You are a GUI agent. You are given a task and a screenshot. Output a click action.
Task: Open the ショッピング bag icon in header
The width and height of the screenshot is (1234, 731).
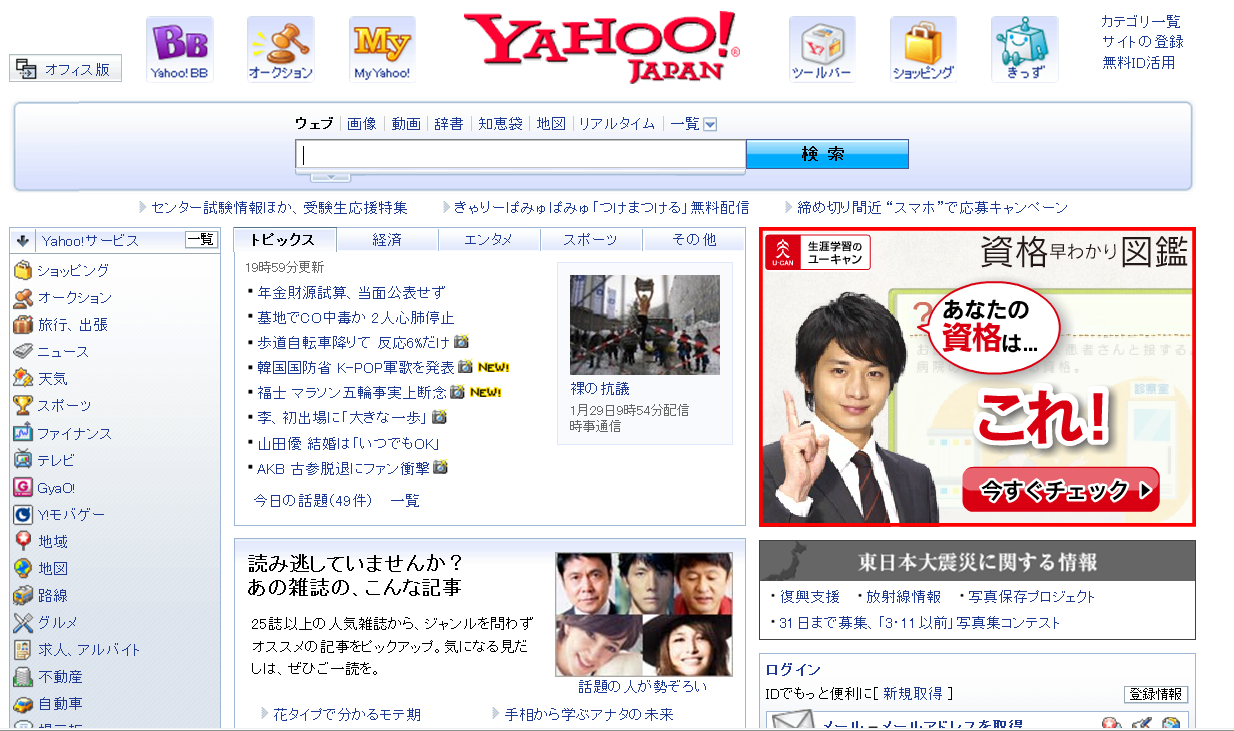tap(923, 49)
